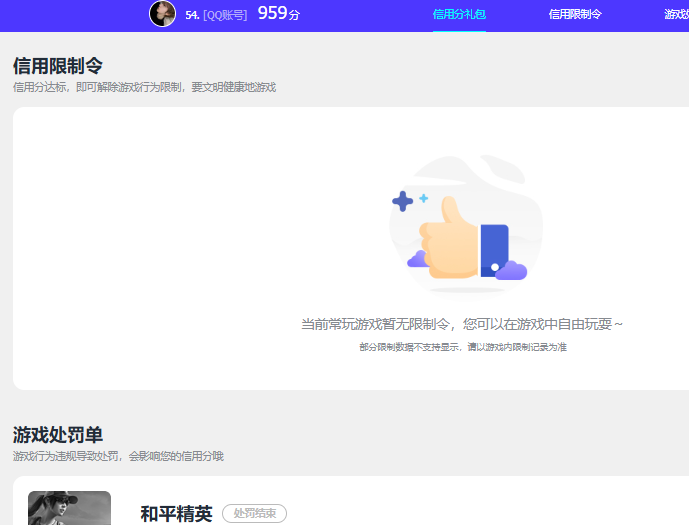Screen dimensions: 689x525
Task: Switch to the 信用限制令 tab
Action: coord(575,14)
